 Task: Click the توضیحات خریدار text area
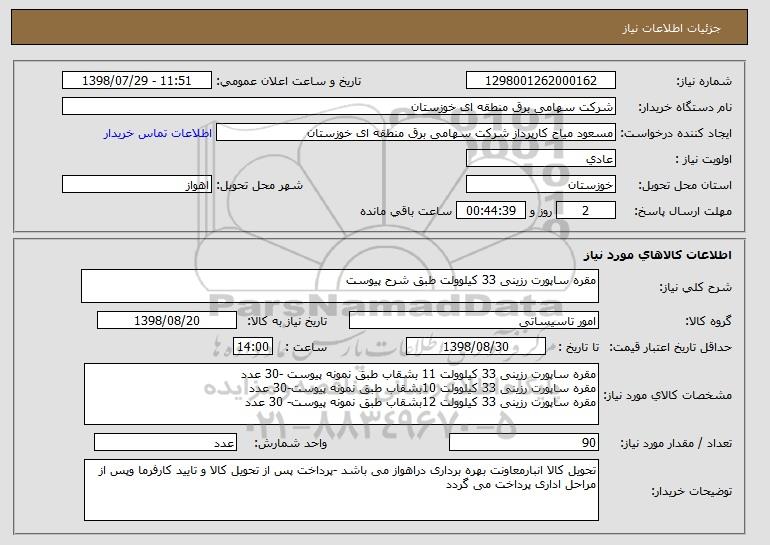click(x=341, y=490)
